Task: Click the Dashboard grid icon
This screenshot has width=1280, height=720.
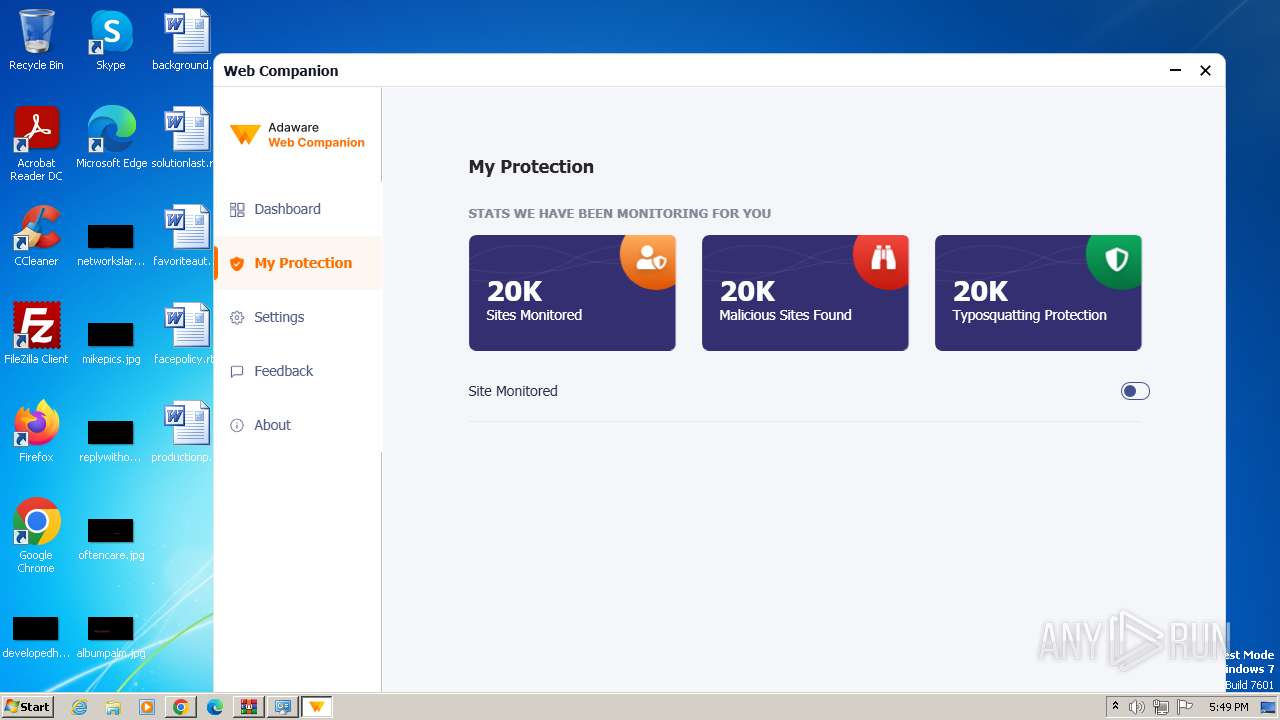Action: (x=237, y=209)
